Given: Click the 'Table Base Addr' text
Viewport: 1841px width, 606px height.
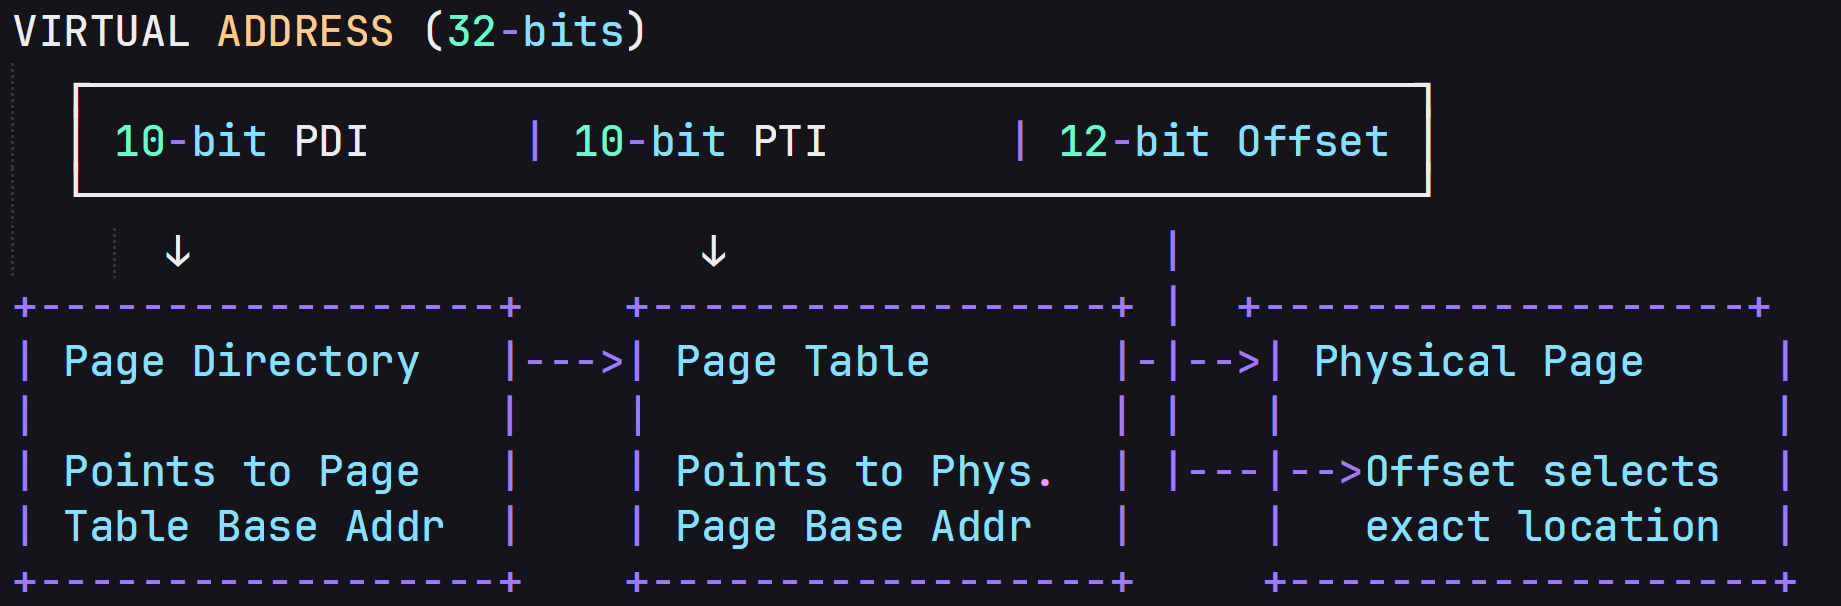Looking at the screenshot, I should (x=254, y=527).
